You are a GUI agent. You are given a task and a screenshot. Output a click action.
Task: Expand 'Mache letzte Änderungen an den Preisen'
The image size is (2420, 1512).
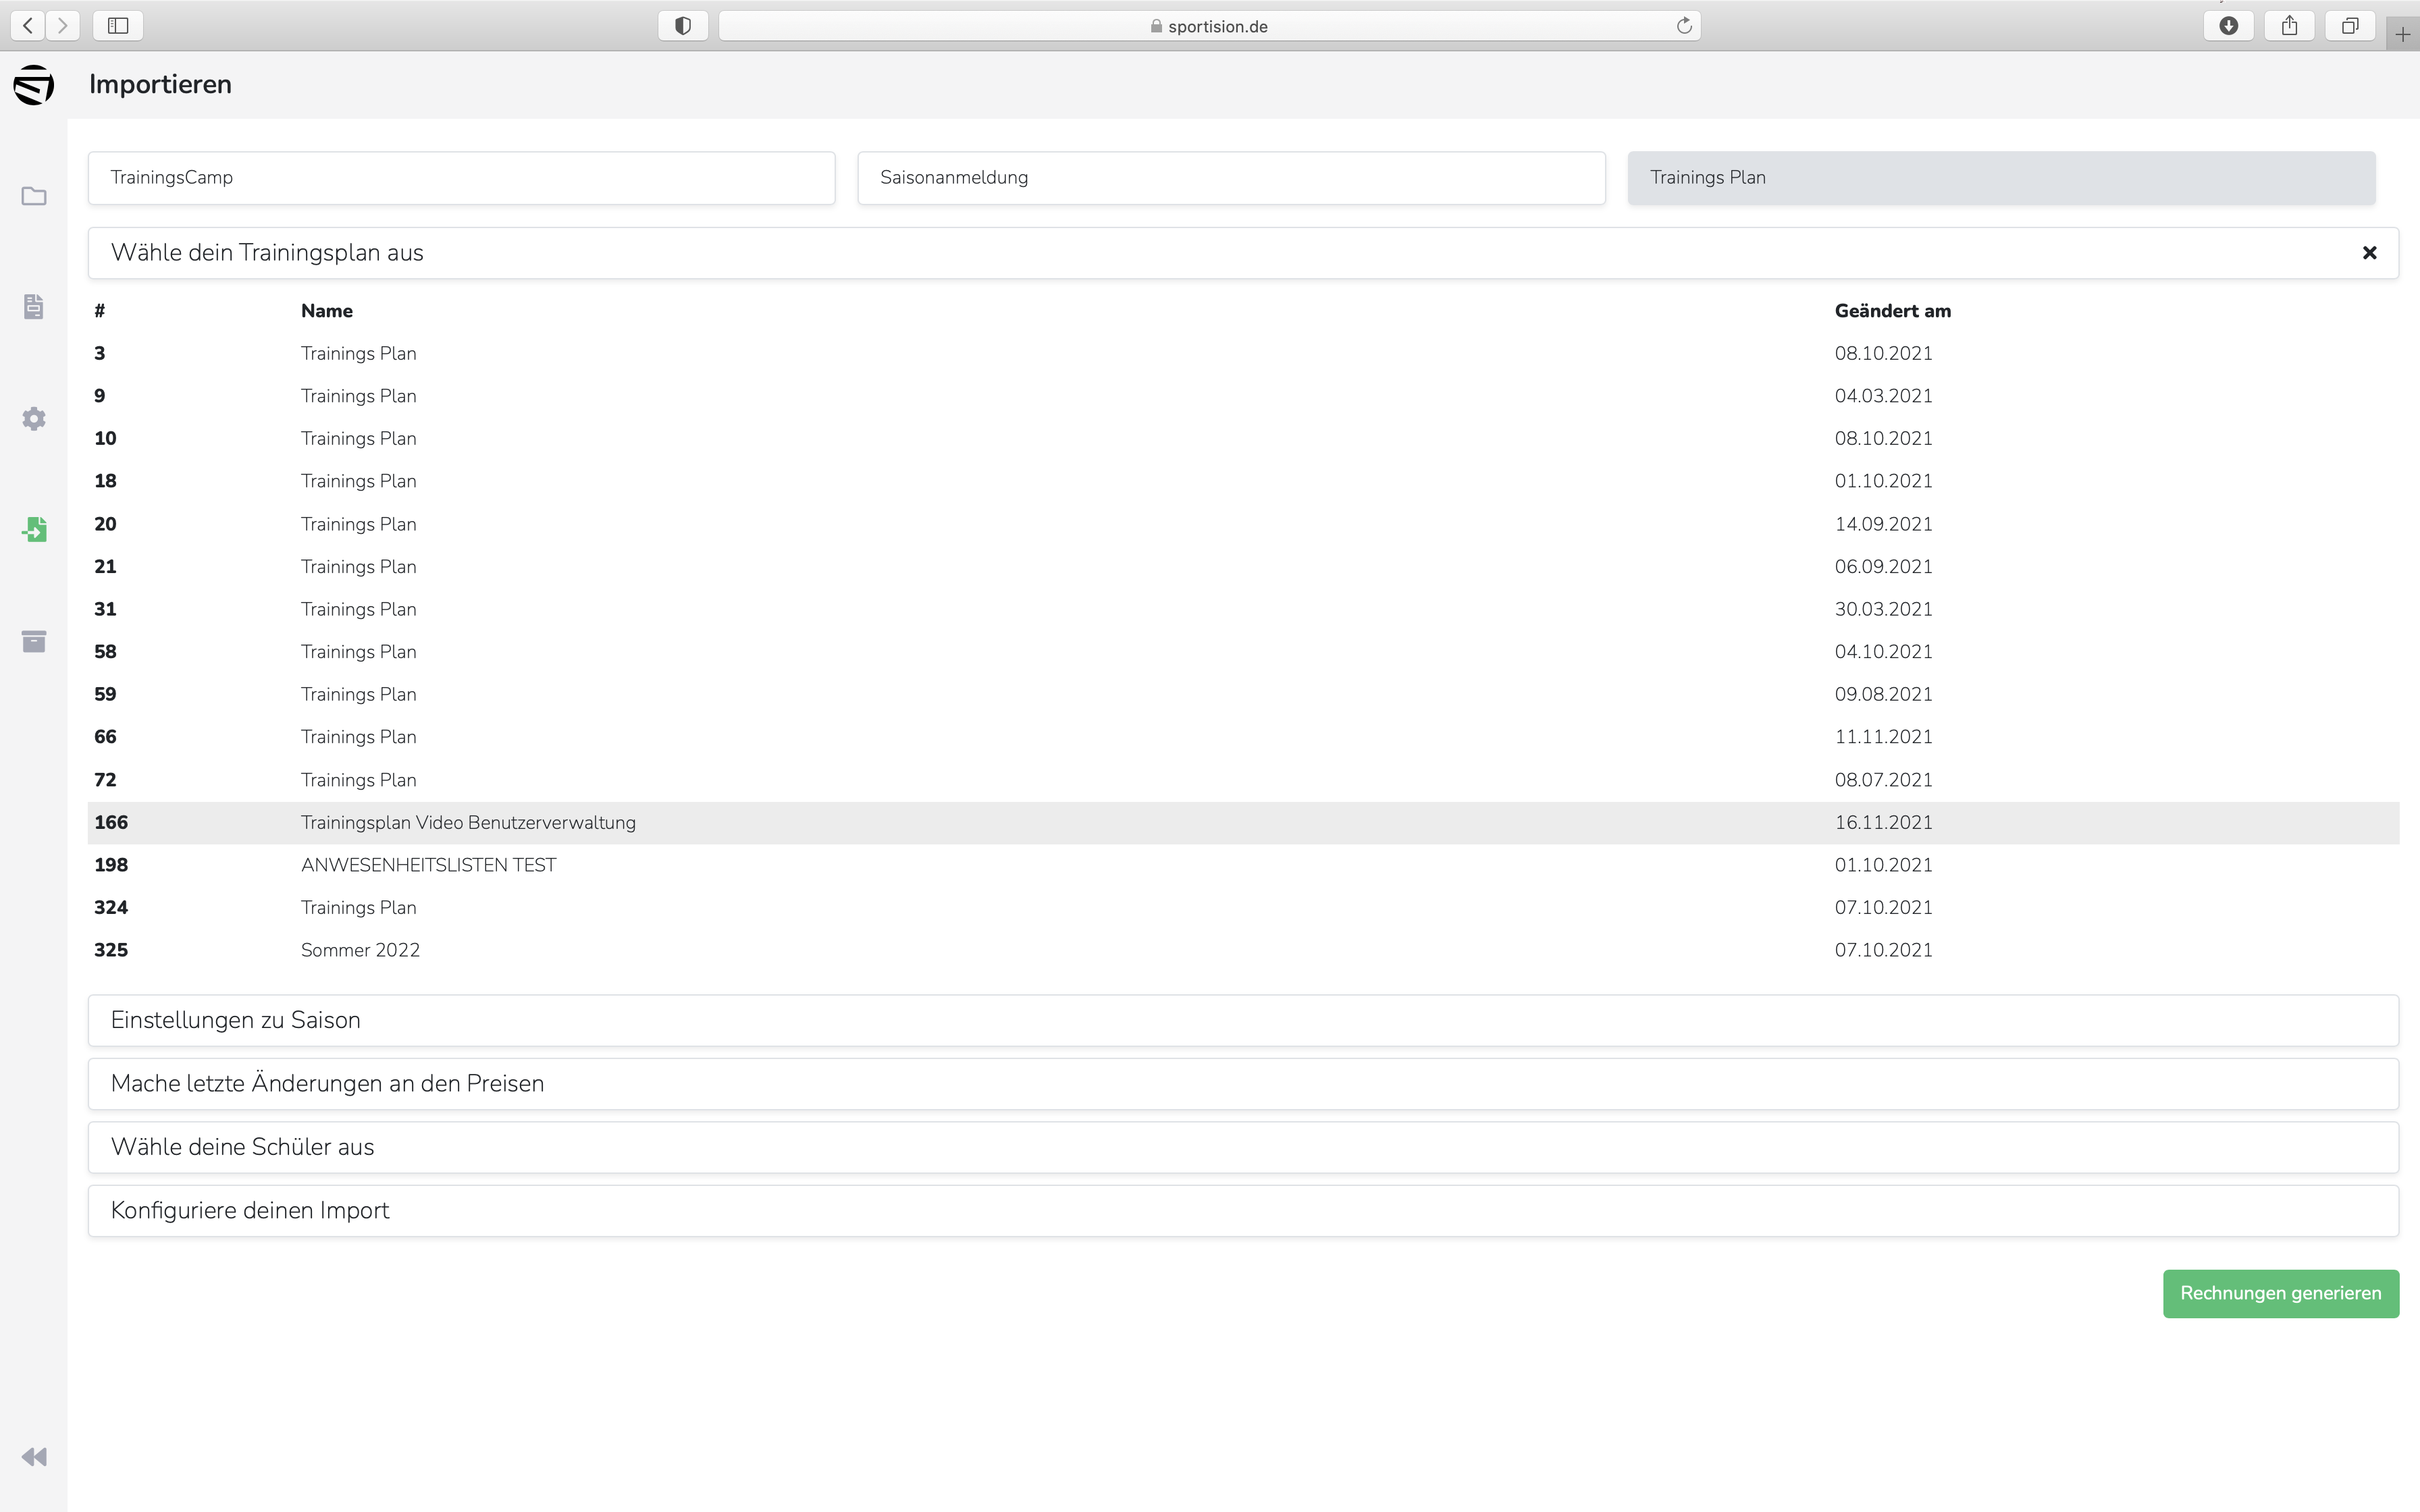point(1243,1084)
